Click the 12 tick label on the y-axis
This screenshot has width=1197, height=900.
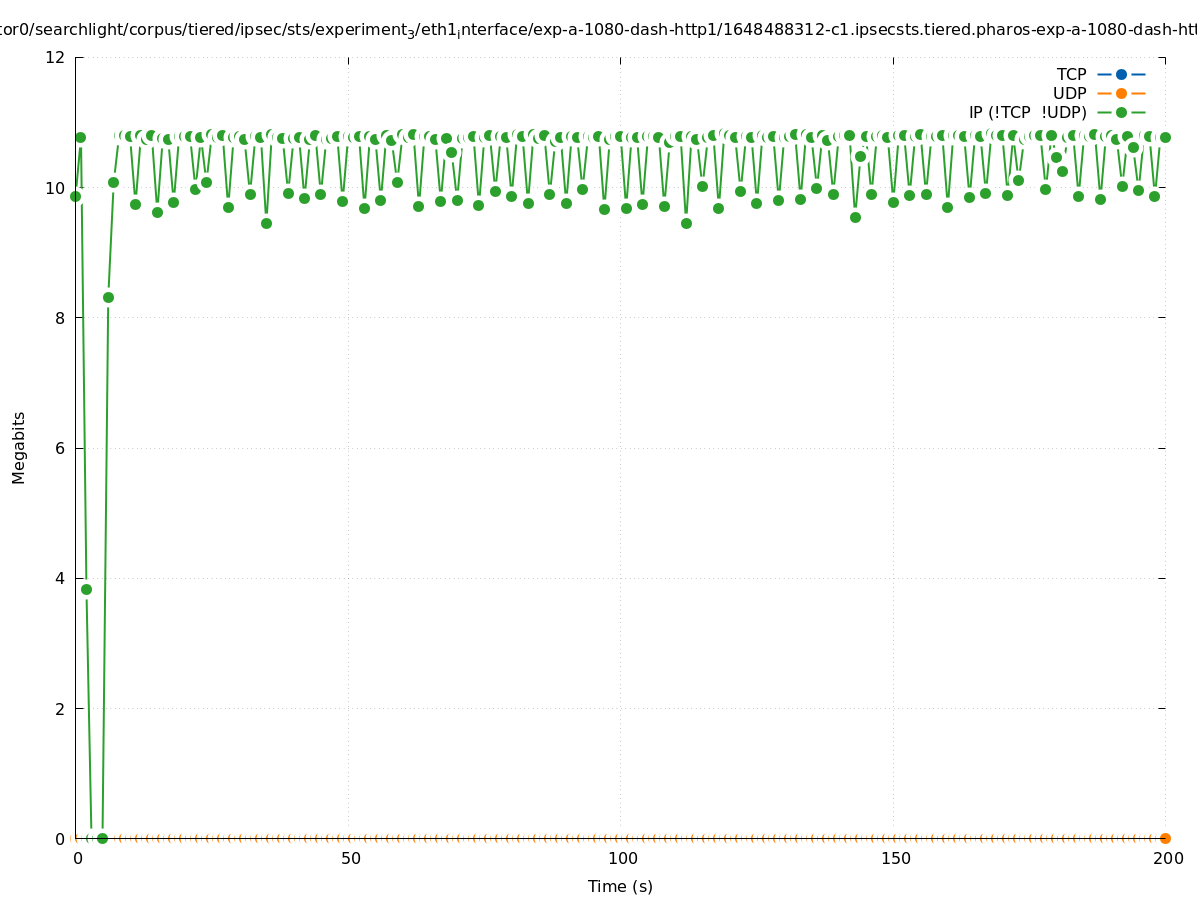tap(55, 58)
